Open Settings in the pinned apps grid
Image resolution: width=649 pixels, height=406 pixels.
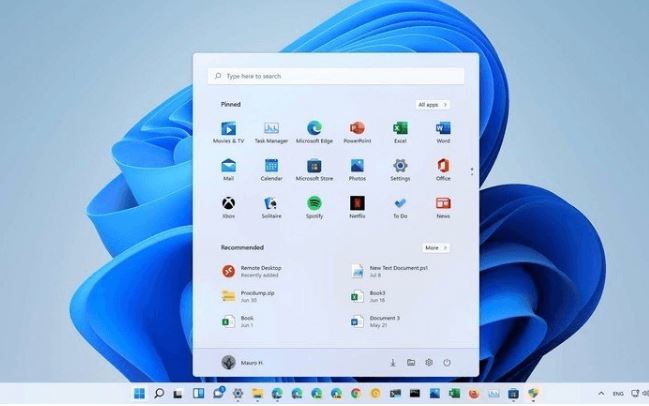tap(400, 170)
